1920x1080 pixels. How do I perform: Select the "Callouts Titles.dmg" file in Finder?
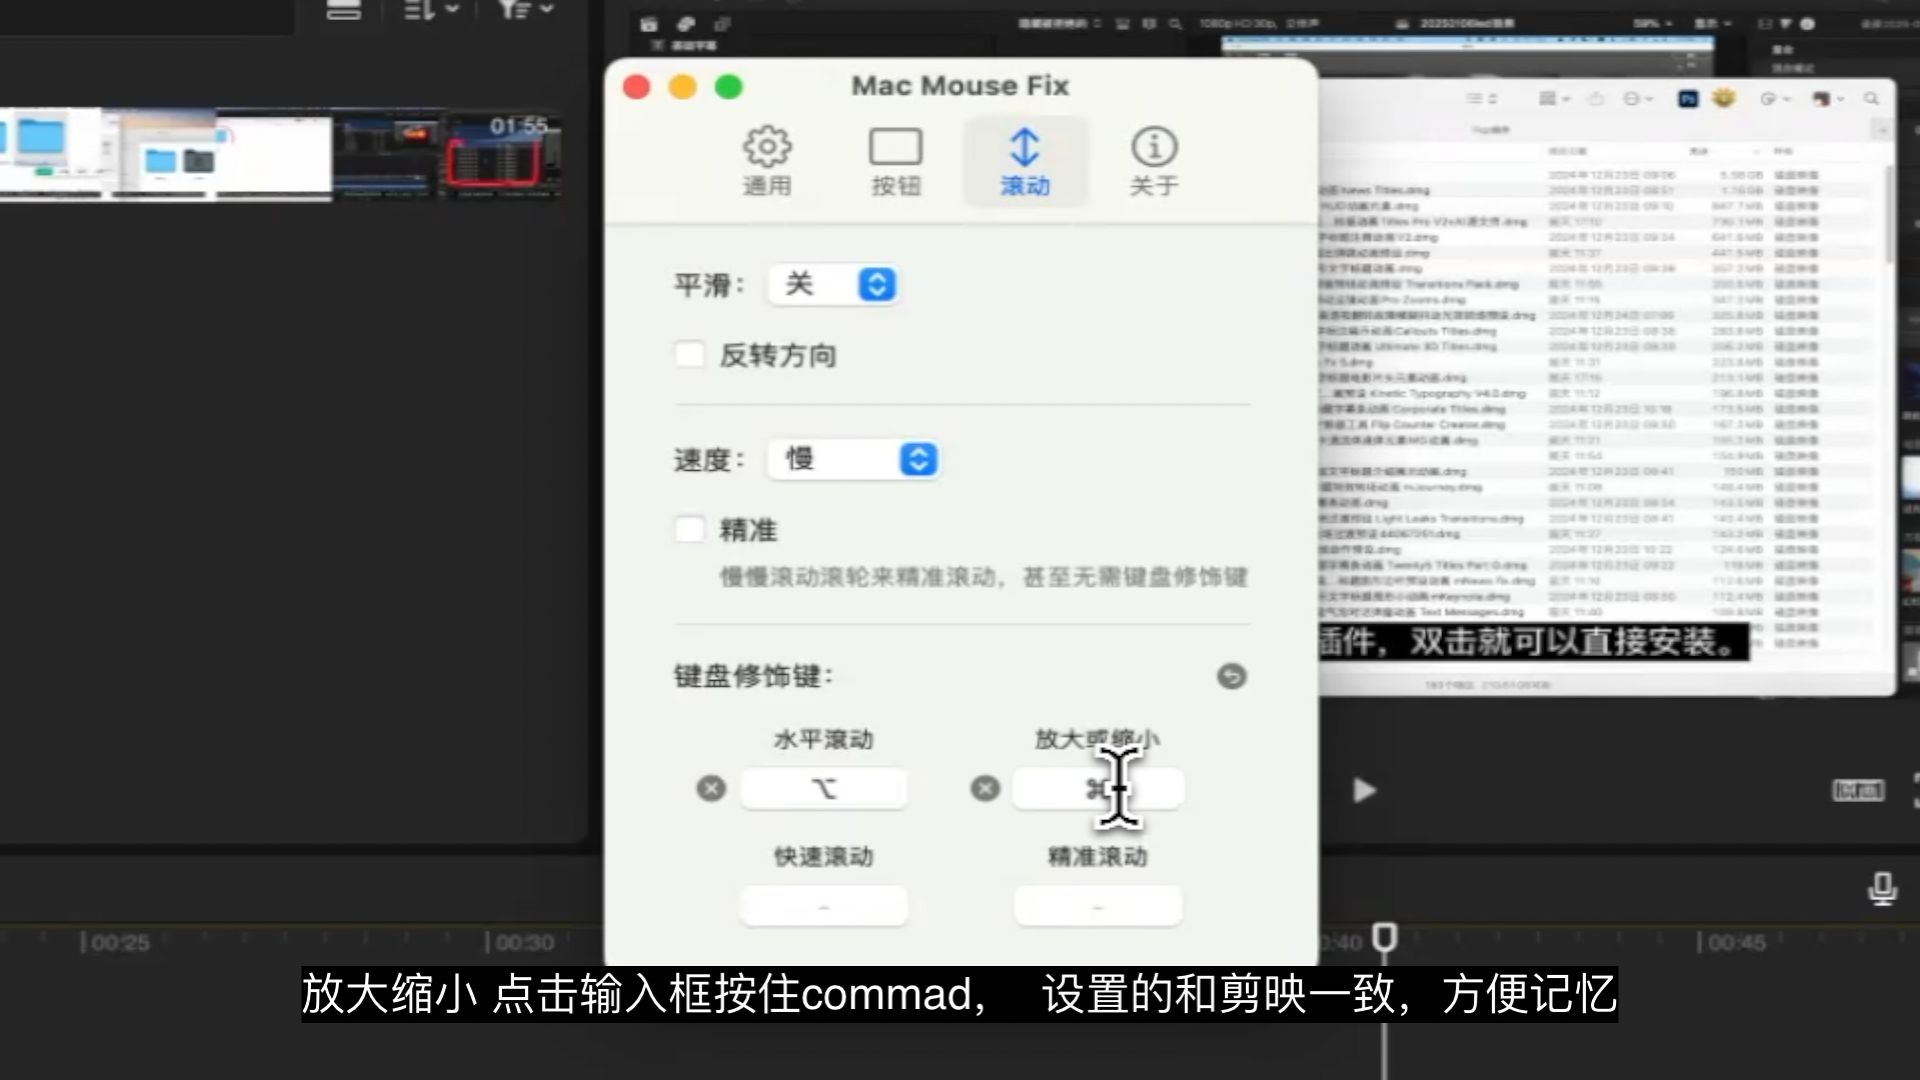tap(1408, 331)
